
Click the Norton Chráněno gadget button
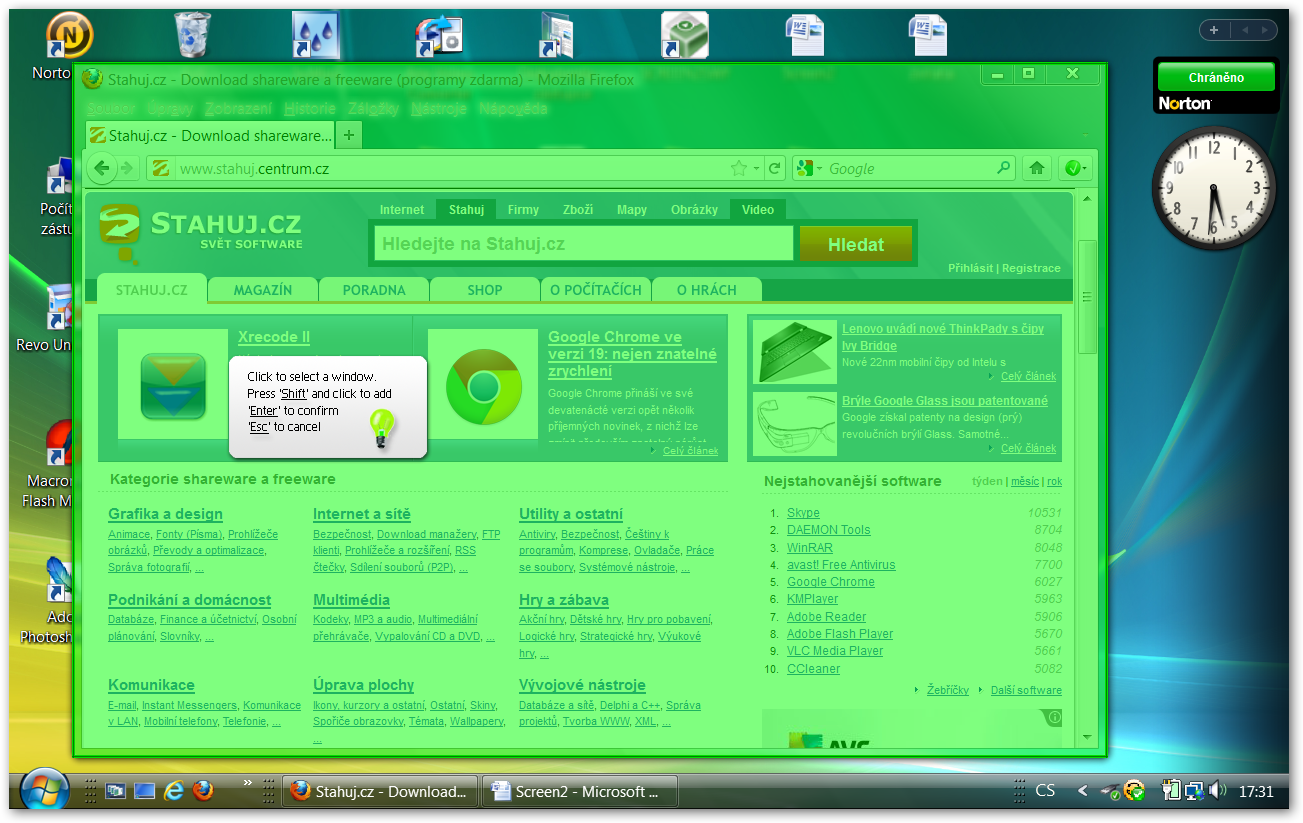1216,77
